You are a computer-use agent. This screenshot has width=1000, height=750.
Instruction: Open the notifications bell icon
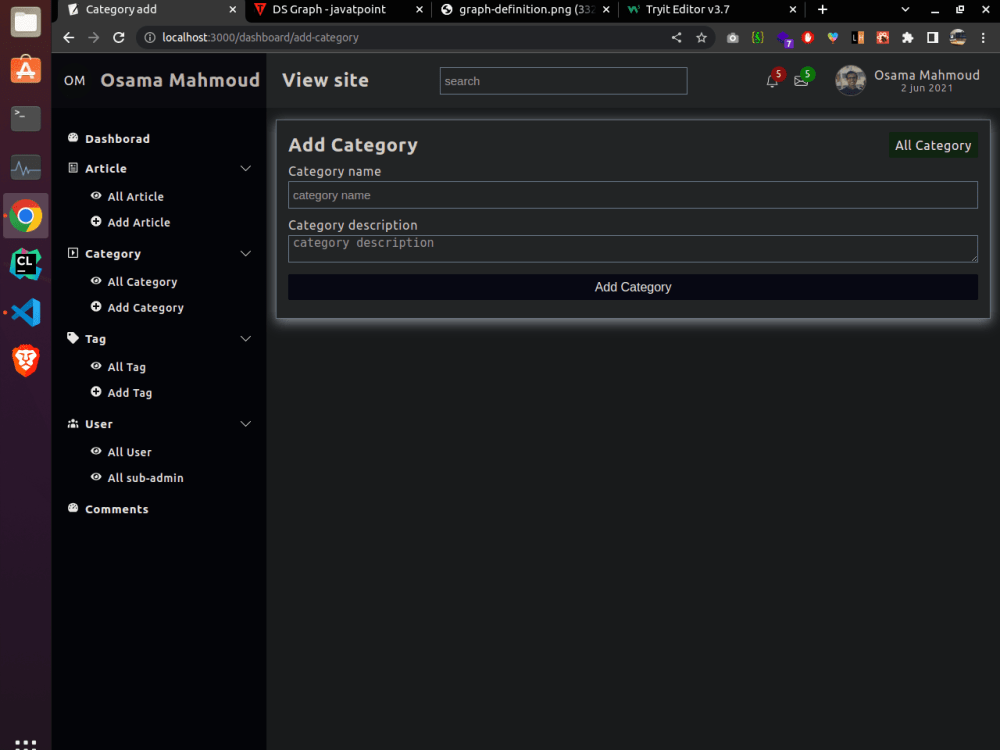point(772,81)
